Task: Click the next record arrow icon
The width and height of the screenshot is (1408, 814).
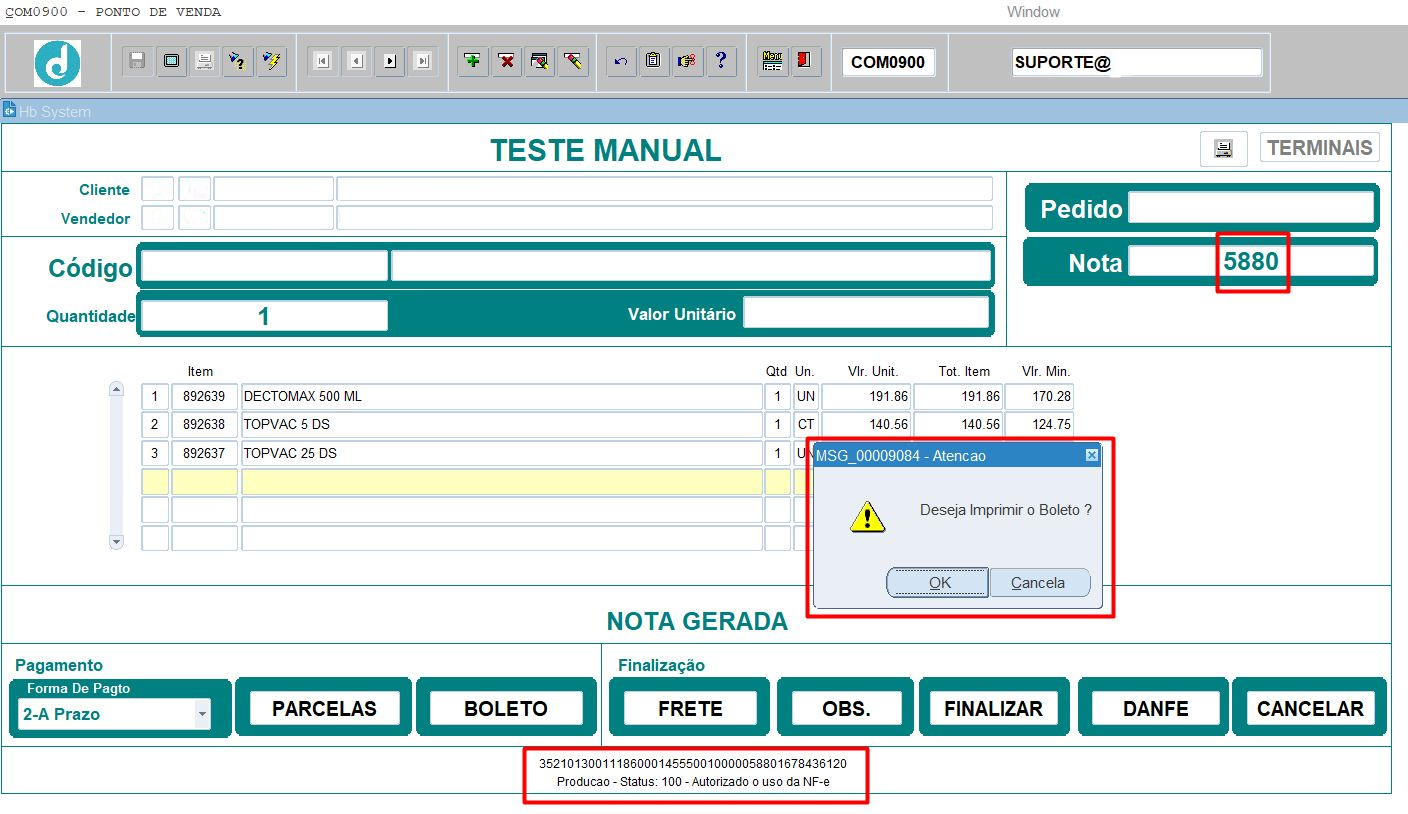Action: [389, 62]
